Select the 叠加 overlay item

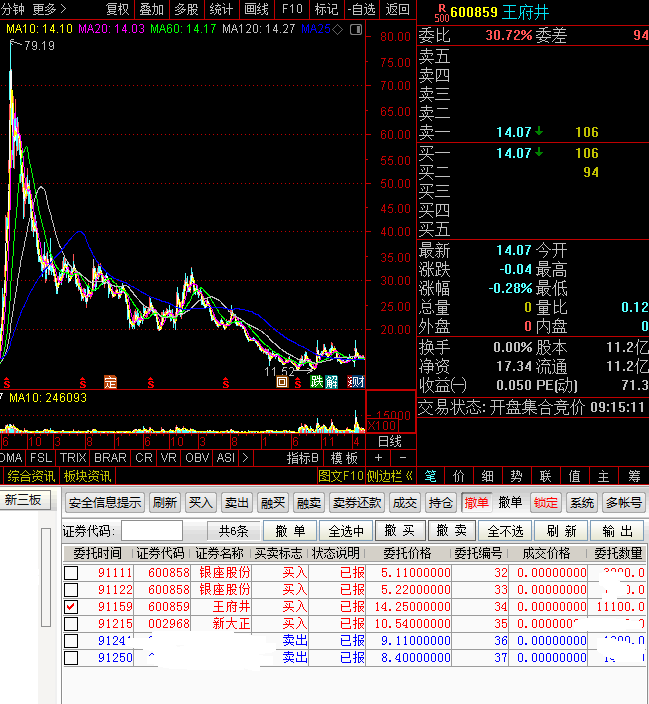(151, 9)
